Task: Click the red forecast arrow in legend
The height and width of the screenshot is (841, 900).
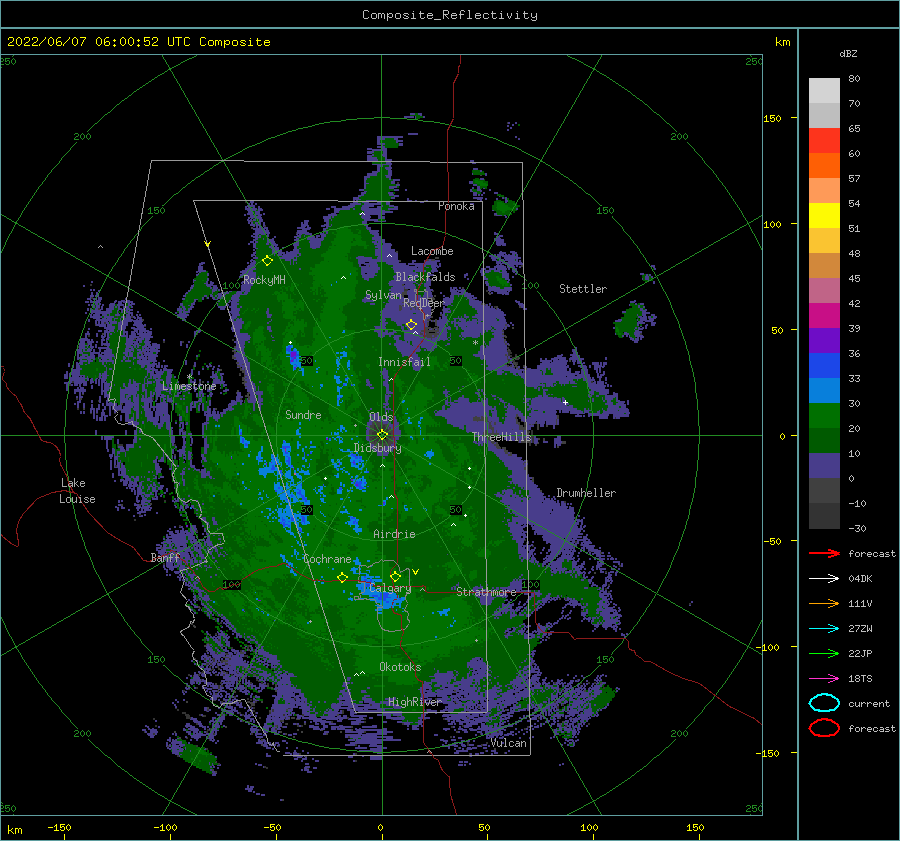Action: tap(824, 553)
